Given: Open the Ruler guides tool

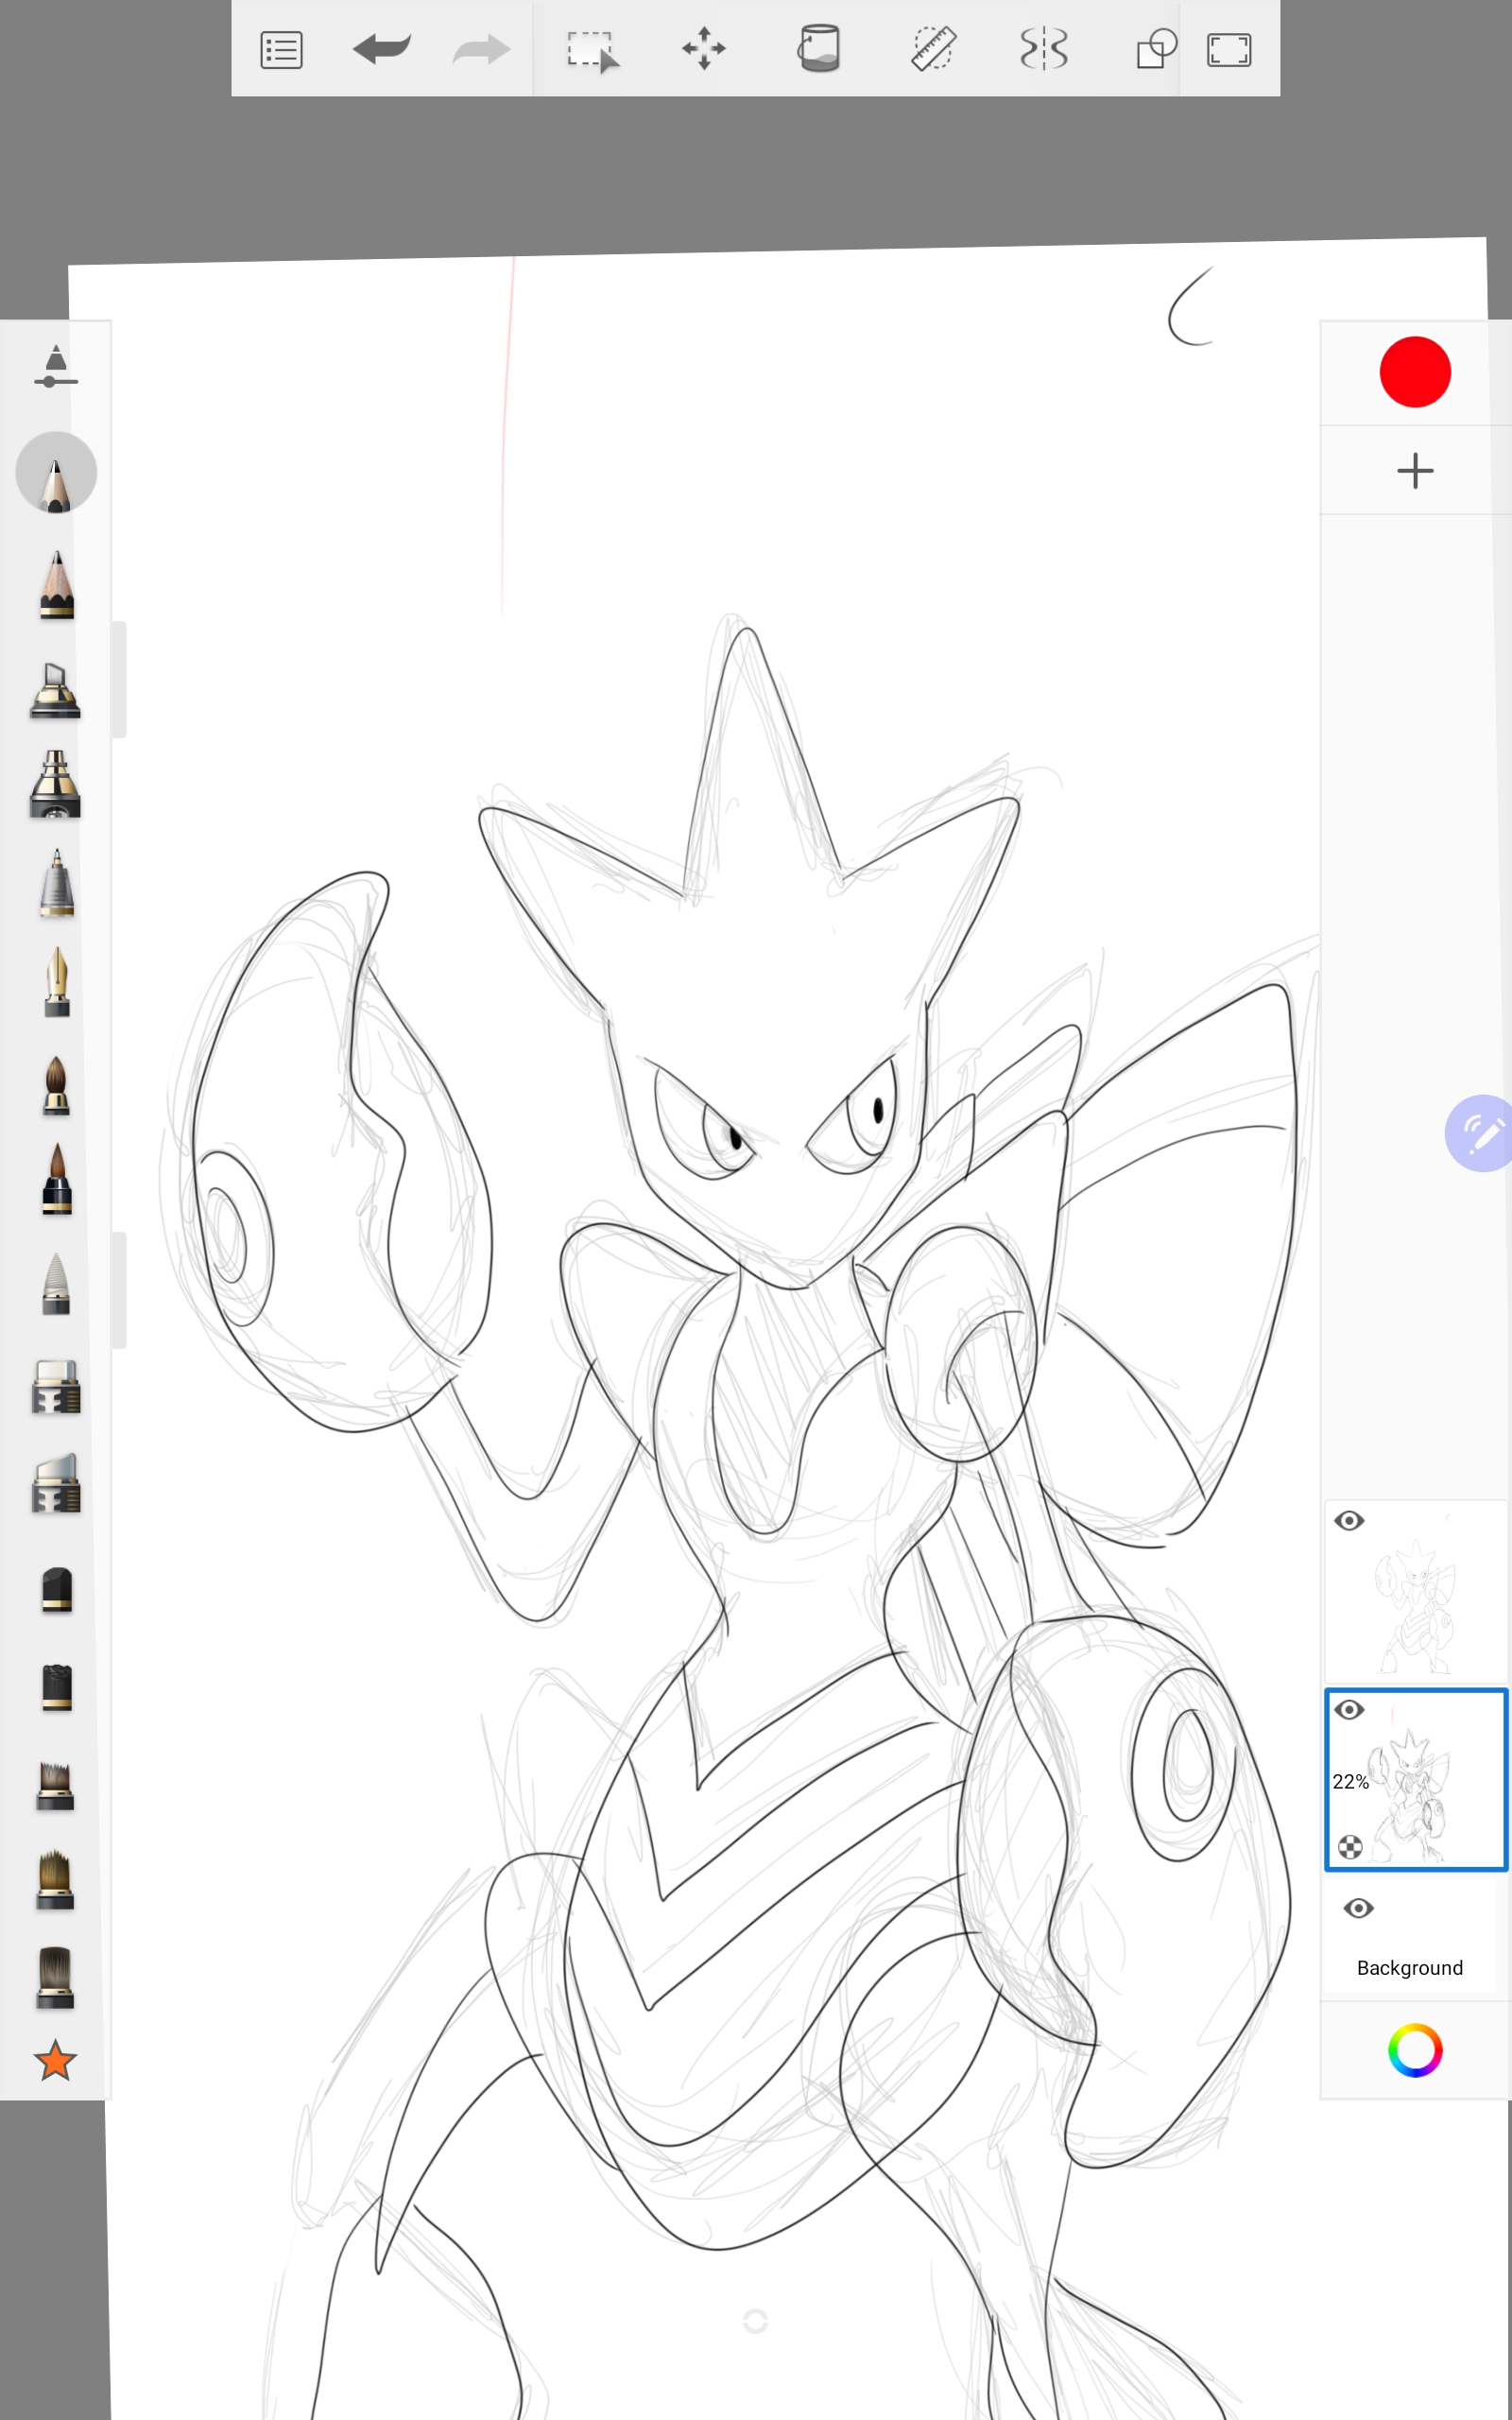Looking at the screenshot, I should click(933, 49).
